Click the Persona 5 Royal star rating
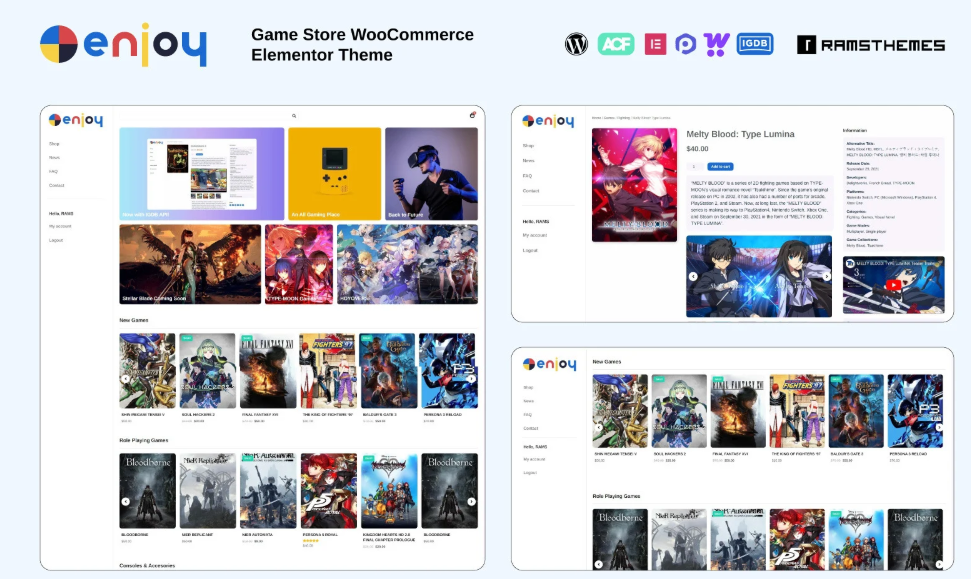This screenshot has height=579, width=971. click(310, 541)
